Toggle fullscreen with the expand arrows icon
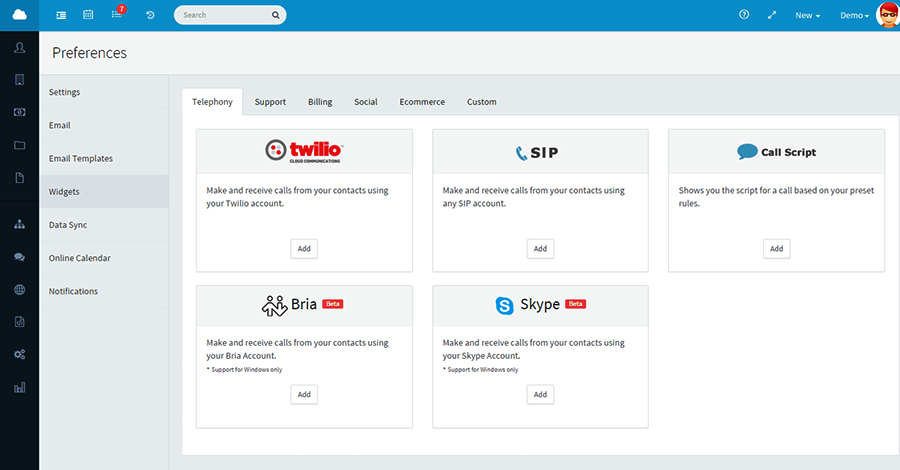900x470 pixels. [772, 15]
